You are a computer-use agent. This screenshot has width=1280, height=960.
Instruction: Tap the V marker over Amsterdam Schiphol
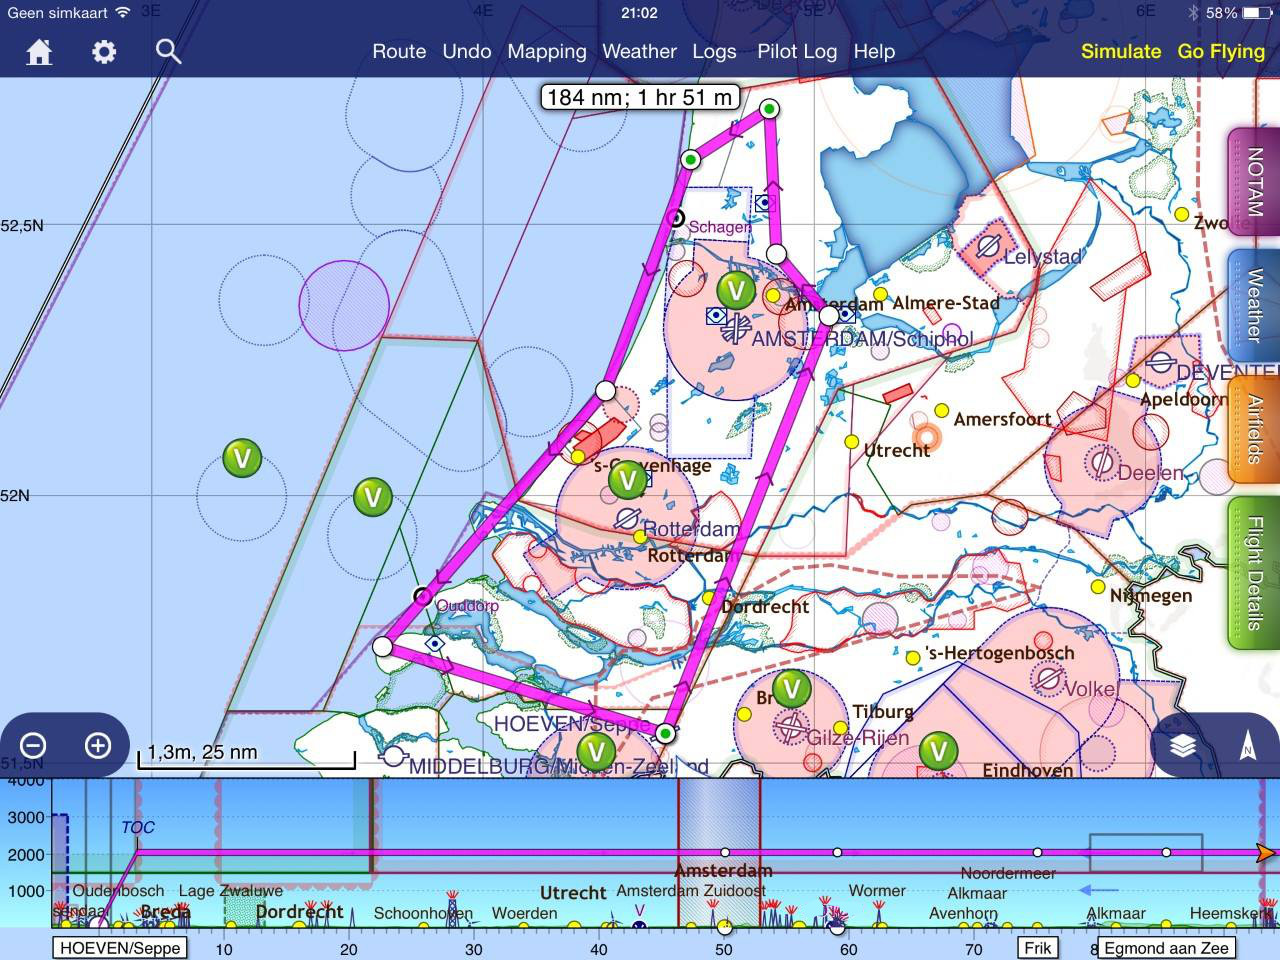[x=736, y=291]
